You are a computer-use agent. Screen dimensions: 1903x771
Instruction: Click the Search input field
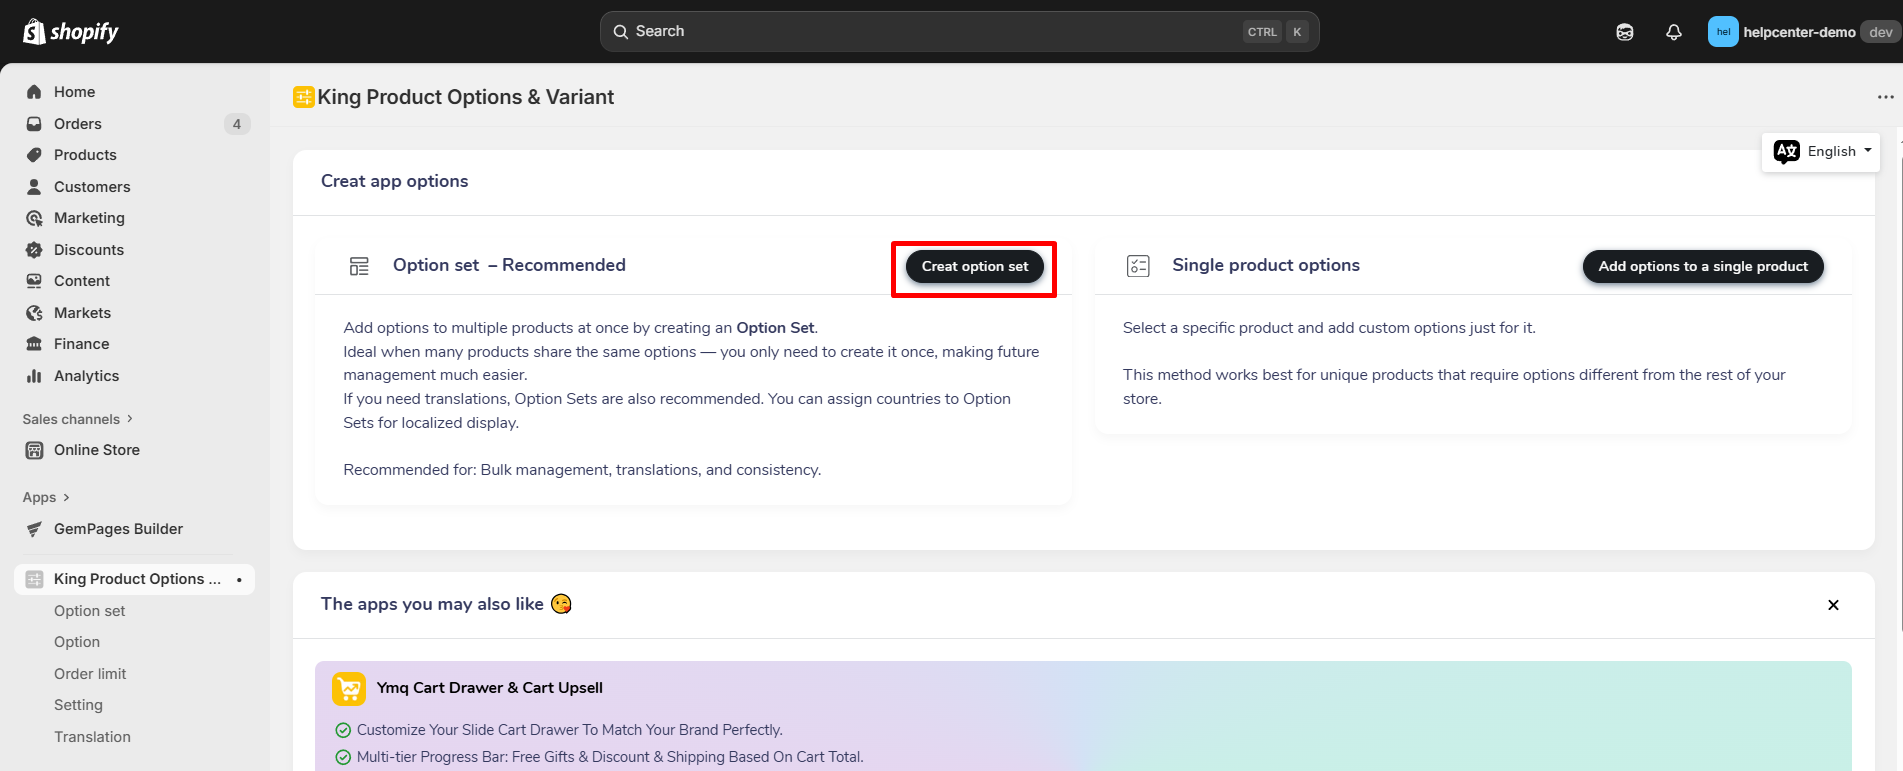click(x=930, y=32)
